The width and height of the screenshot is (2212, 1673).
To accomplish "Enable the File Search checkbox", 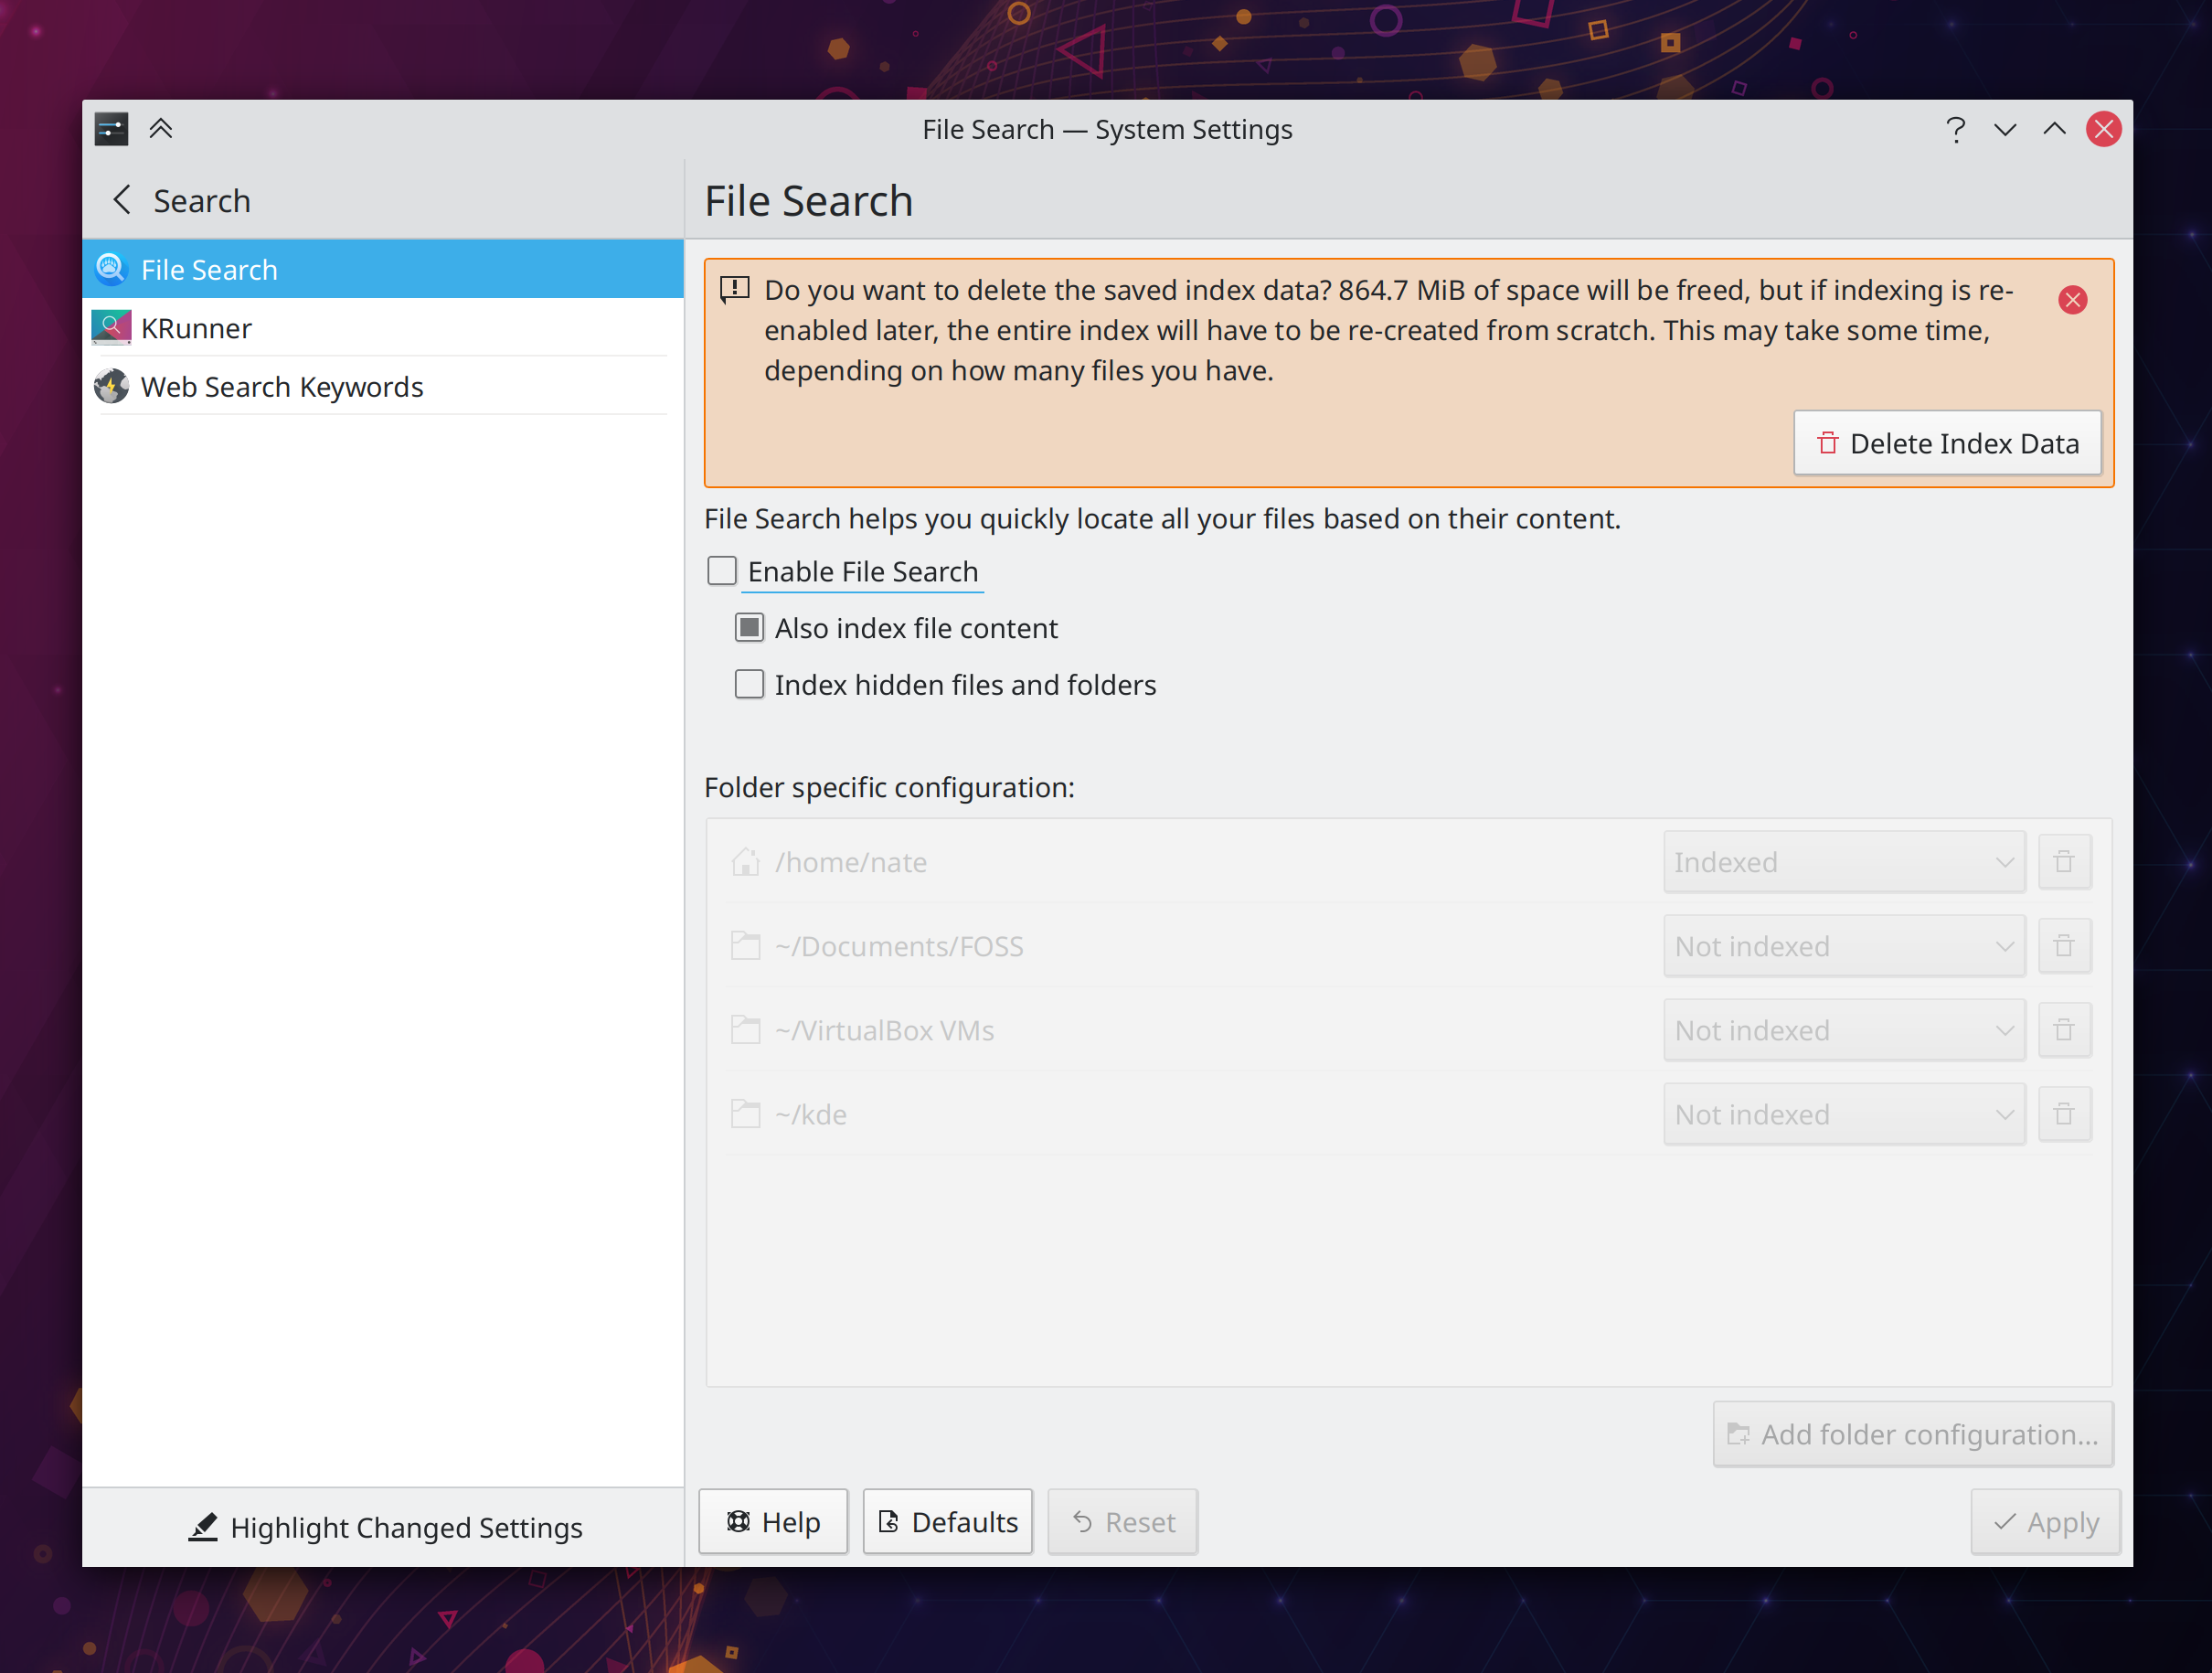I will pos(722,571).
